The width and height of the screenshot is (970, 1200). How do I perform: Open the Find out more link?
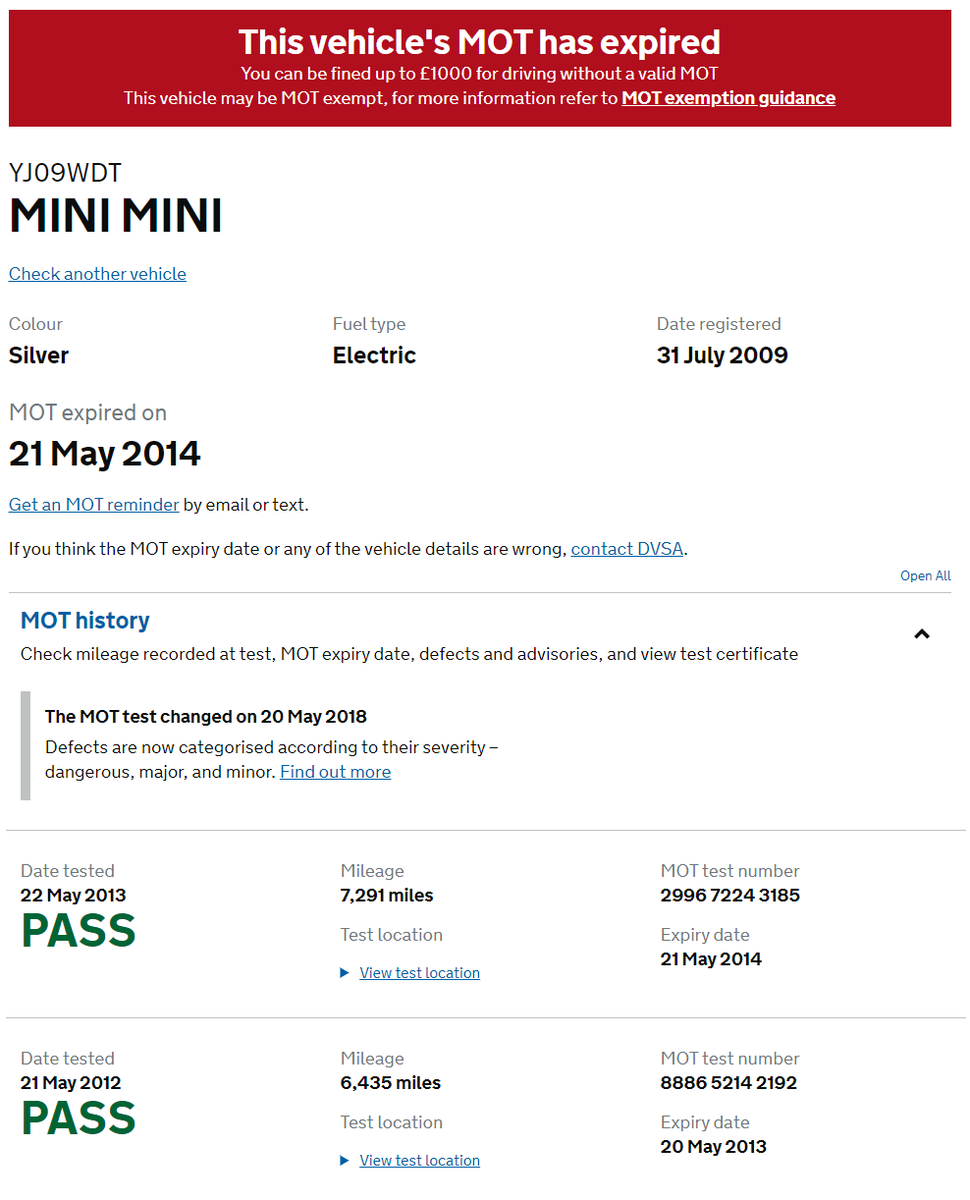pyautogui.click(x=335, y=772)
